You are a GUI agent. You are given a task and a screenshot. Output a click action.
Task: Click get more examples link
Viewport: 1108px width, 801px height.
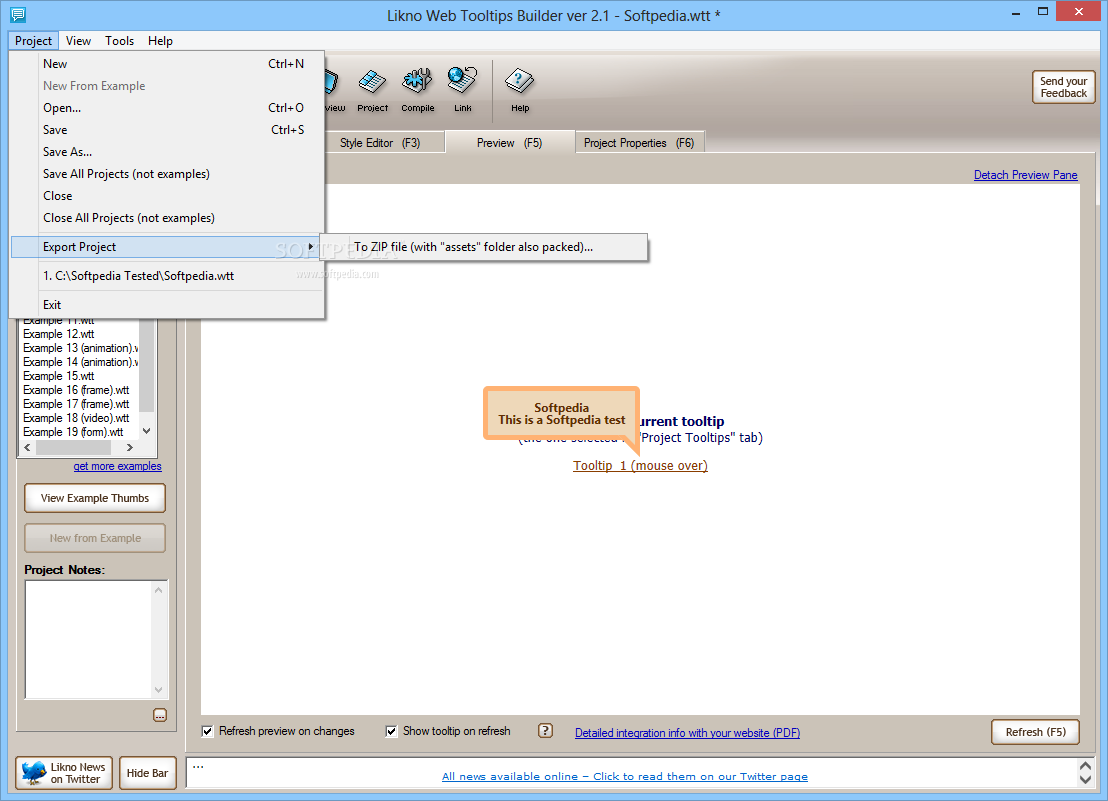[x=117, y=466]
